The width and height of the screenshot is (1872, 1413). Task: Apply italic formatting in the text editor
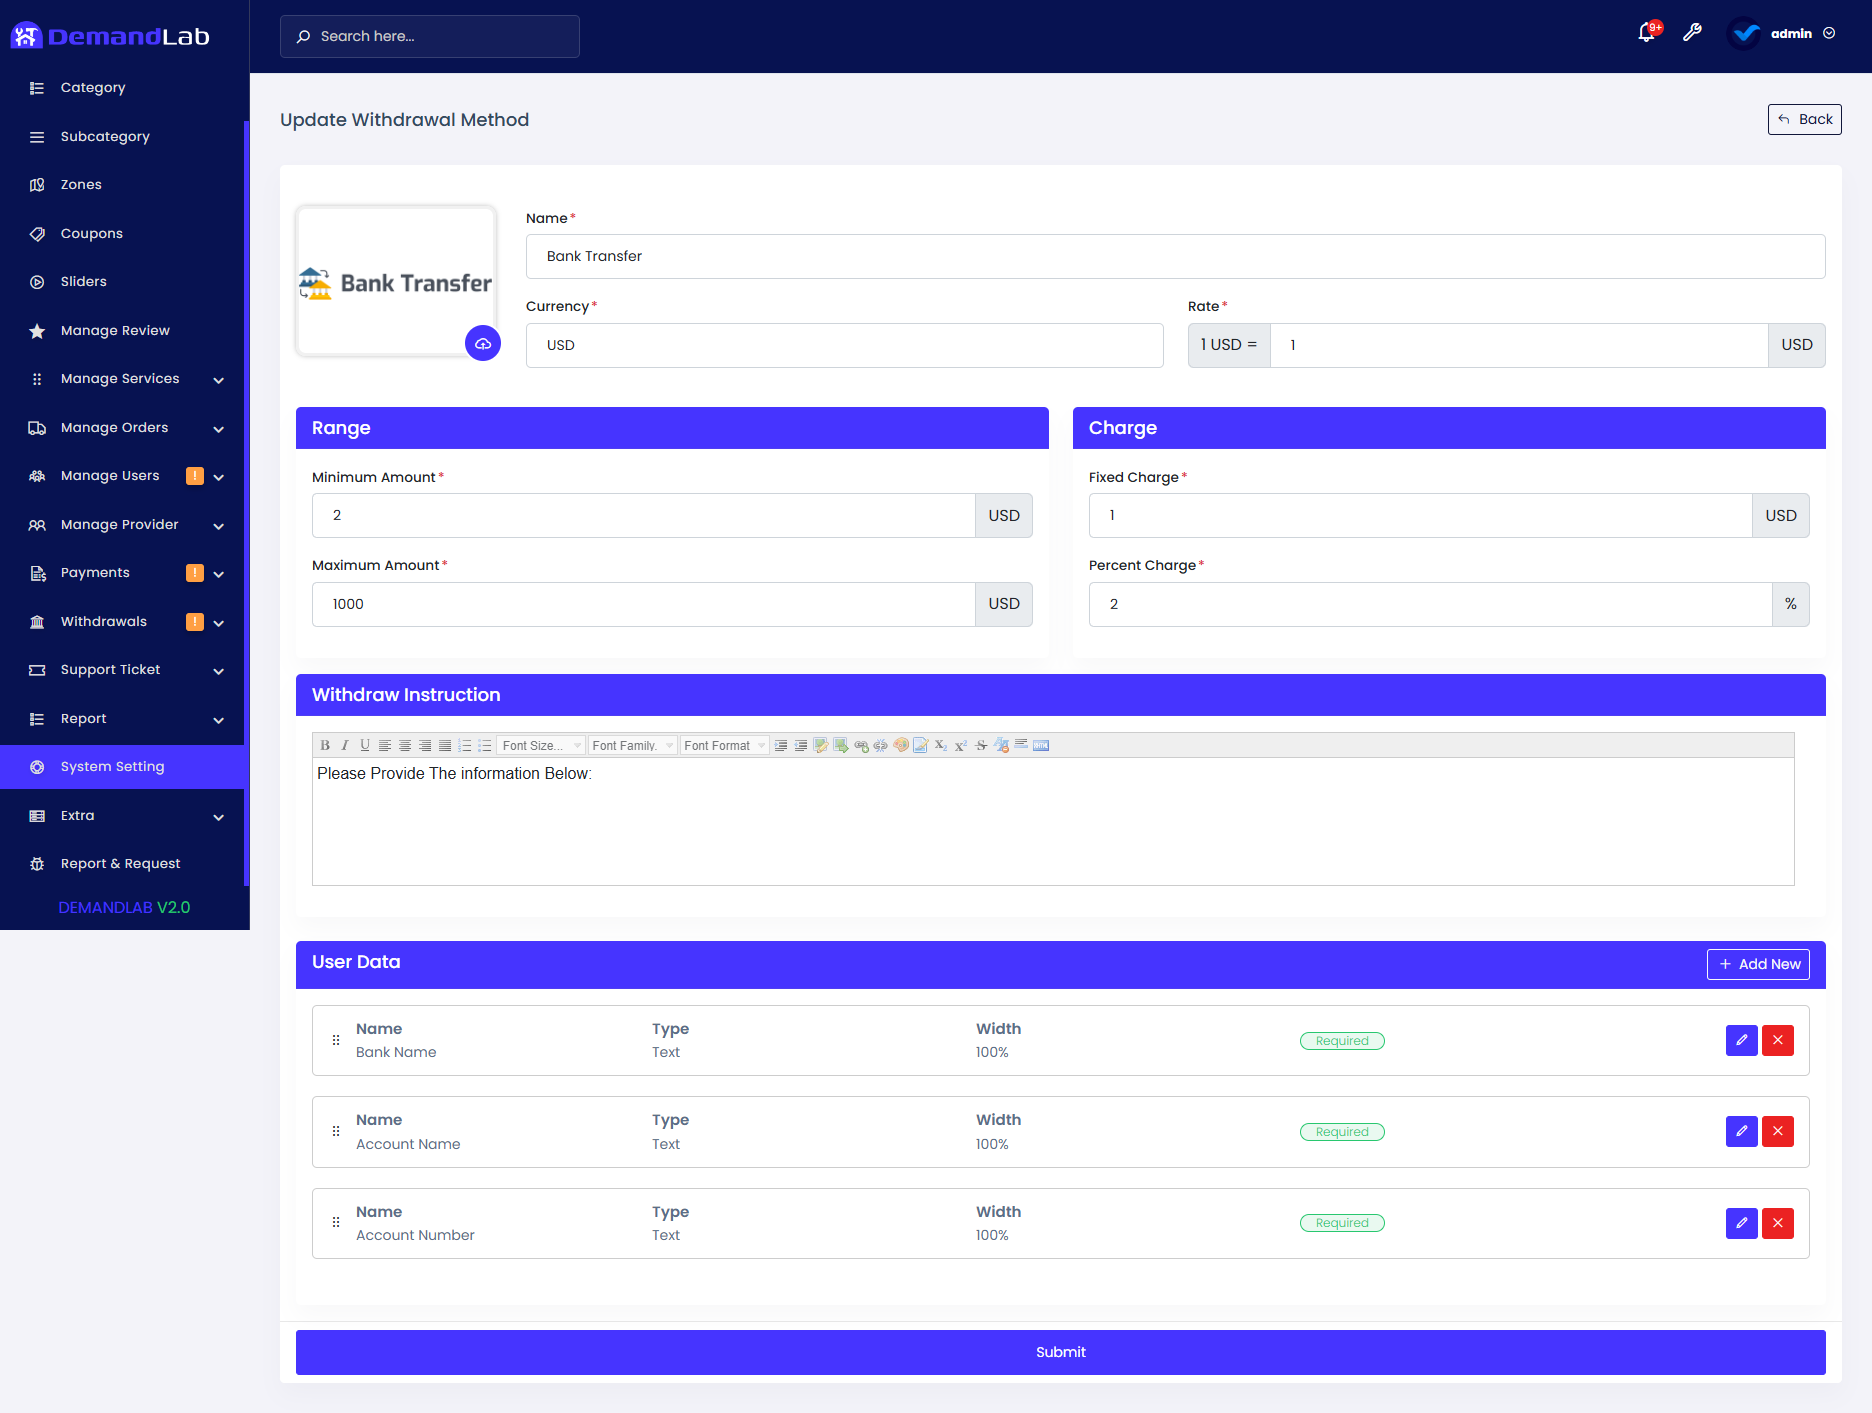tap(344, 745)
